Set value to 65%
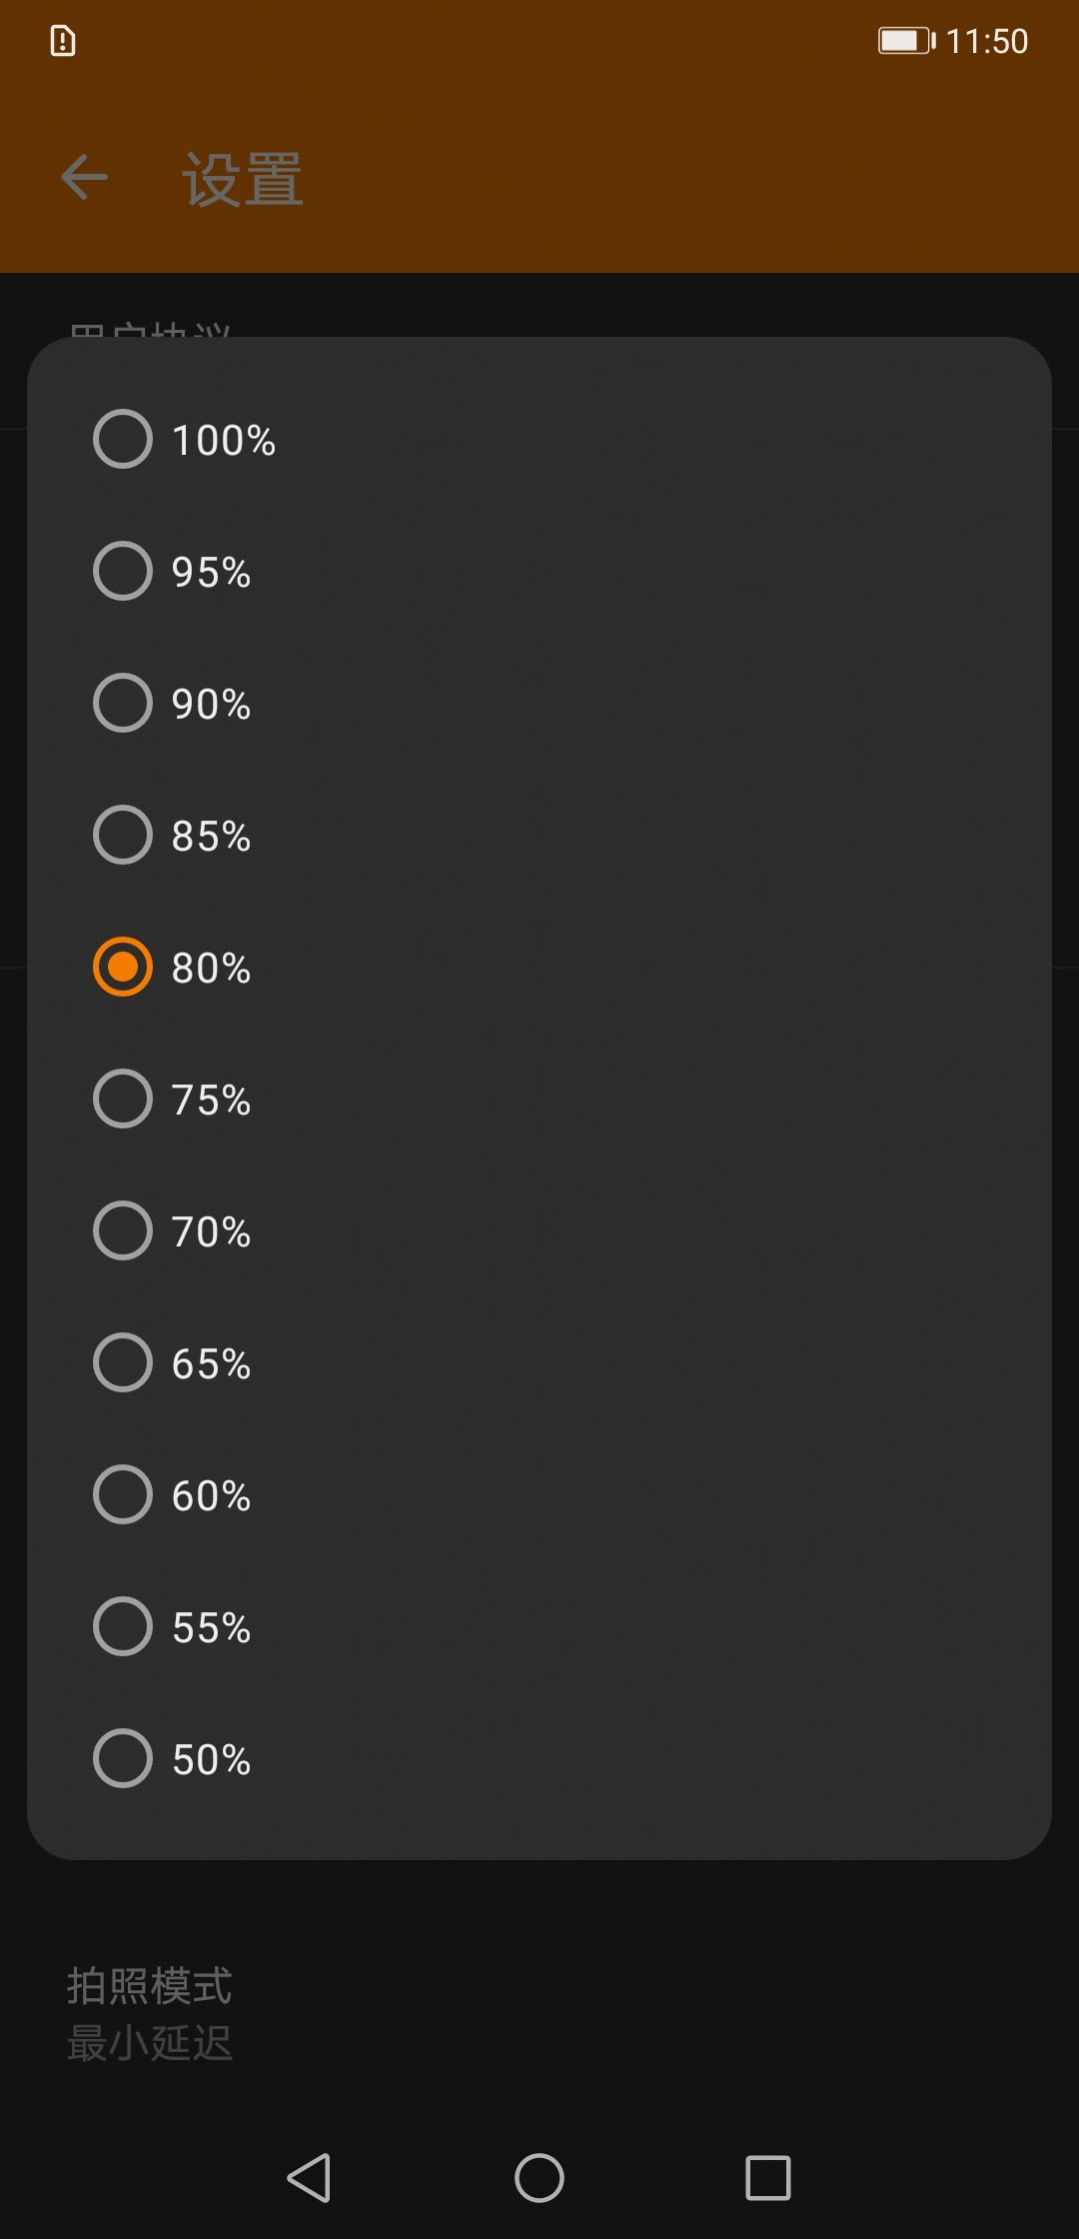 (x=123, y=1363)
